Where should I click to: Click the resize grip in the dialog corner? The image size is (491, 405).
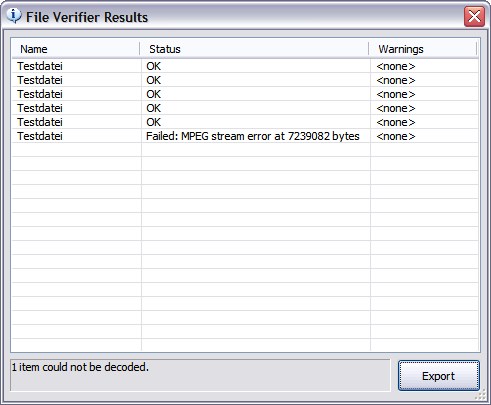tap(480, 395)
